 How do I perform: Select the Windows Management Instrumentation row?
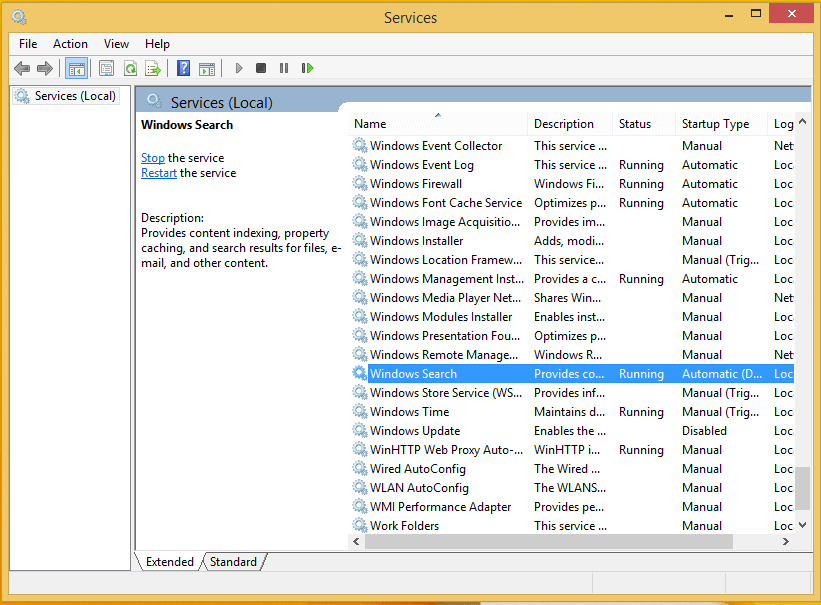click(572, 279)
